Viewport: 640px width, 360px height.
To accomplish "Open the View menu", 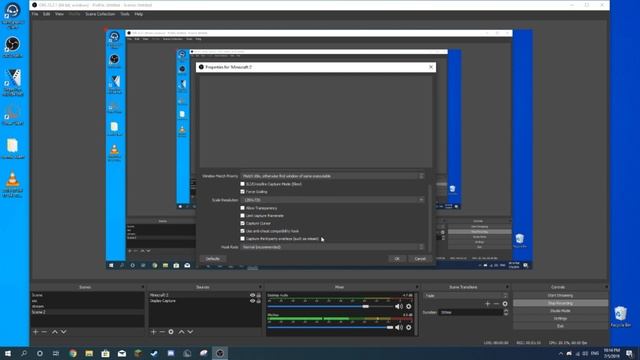I will pyautogui.click(x=59, y=14).
